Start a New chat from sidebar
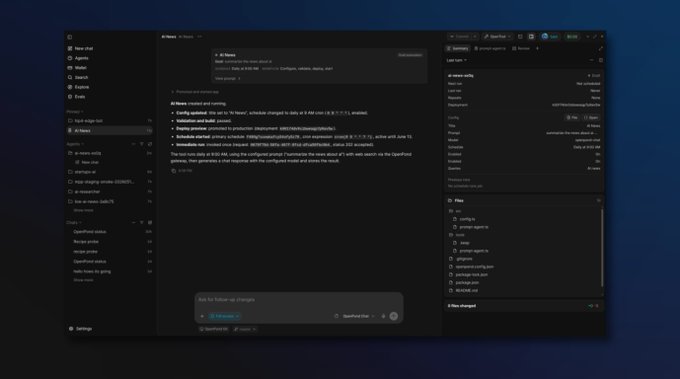The image size is (680, 379). (81, 49)
